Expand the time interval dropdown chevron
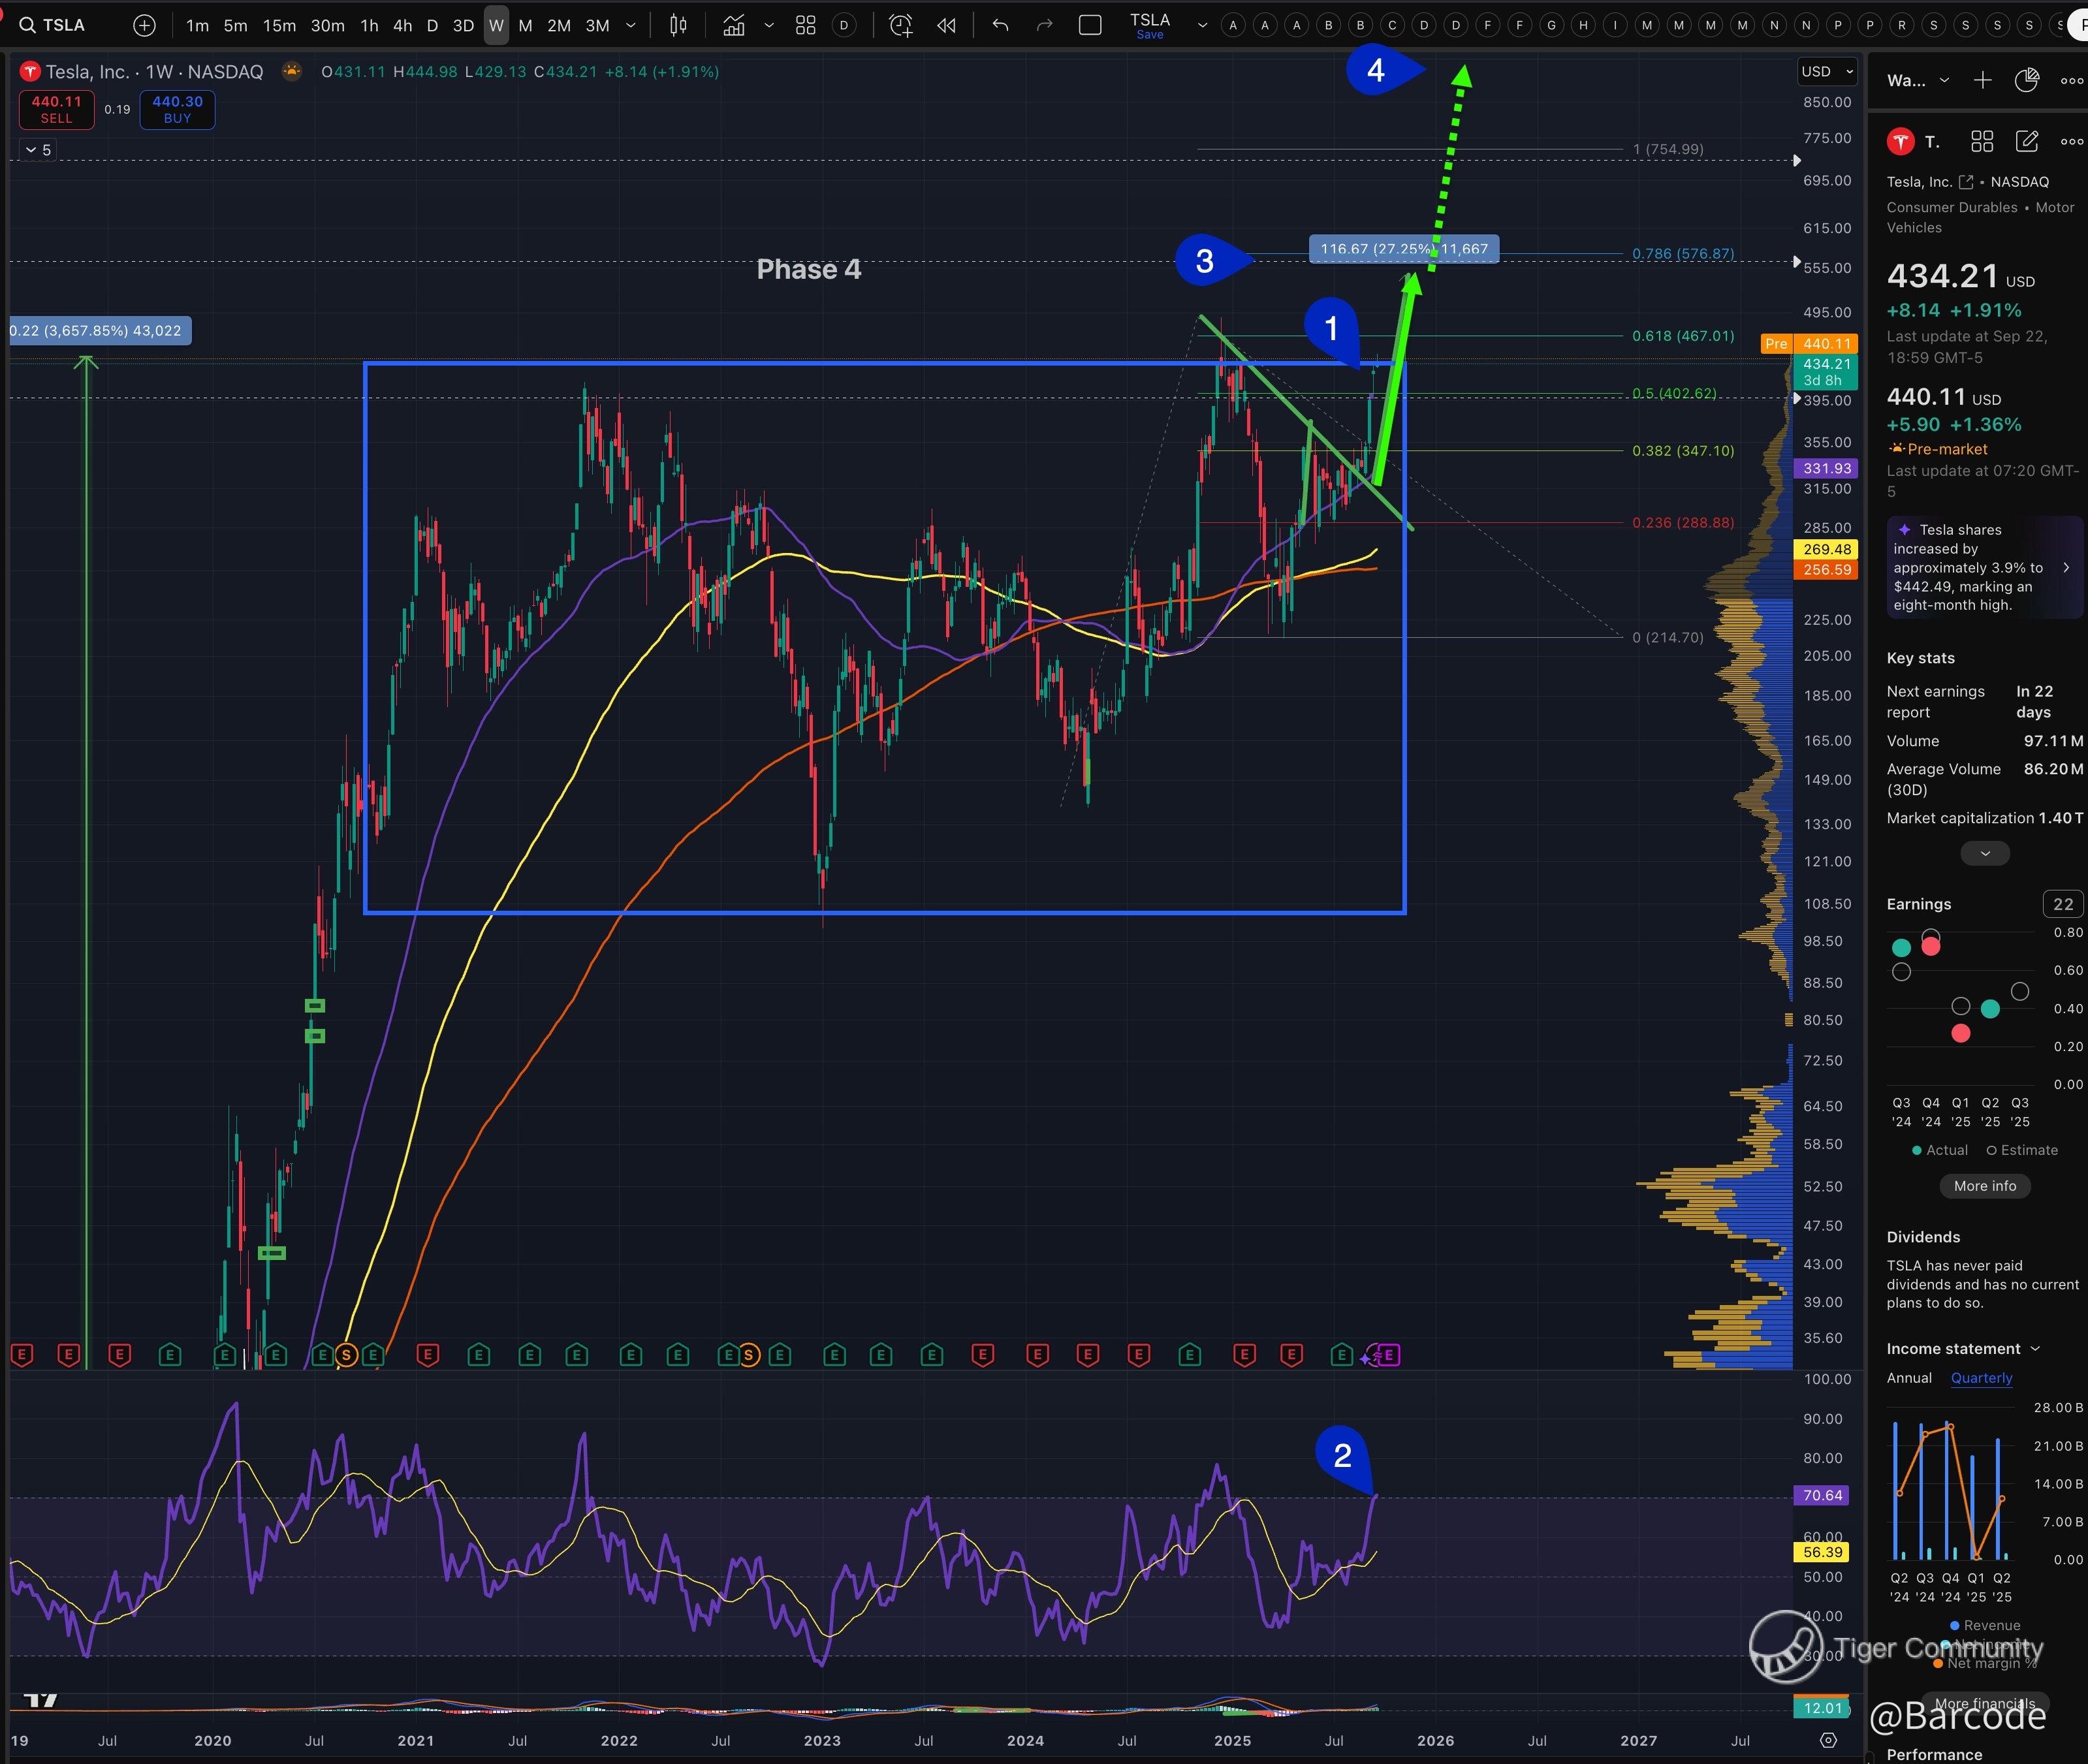Viewport: 2088px width, 1764px height. point(630,25)
